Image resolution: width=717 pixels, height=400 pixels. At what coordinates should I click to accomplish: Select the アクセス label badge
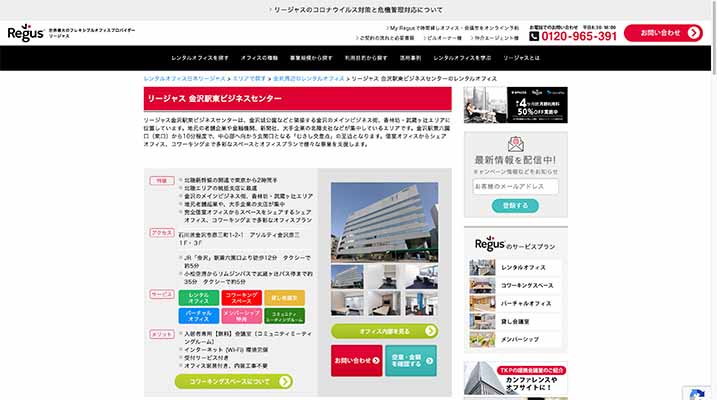click(x=162, y=233)
